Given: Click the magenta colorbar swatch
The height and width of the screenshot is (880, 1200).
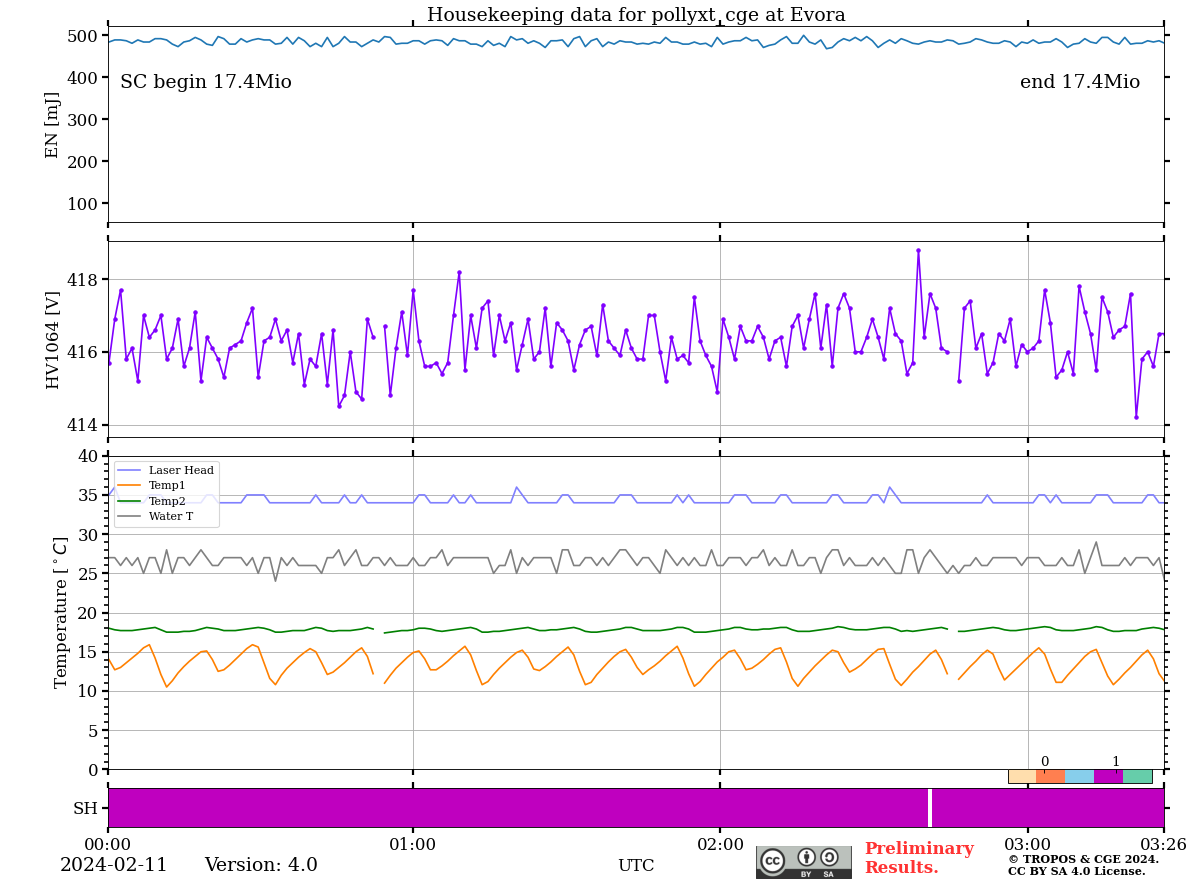Looking at the screenshot, I should tap(1109, 776).
